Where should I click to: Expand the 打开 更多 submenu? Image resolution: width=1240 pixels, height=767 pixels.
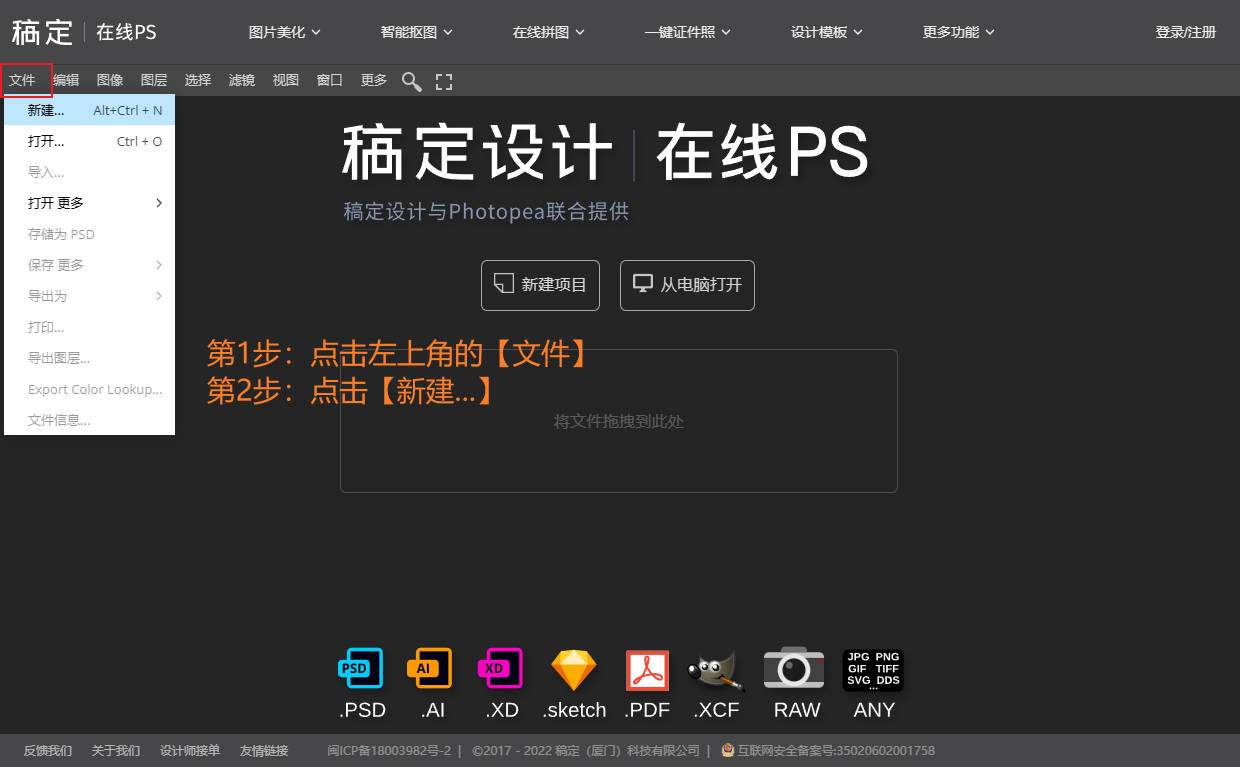[90, 203]
